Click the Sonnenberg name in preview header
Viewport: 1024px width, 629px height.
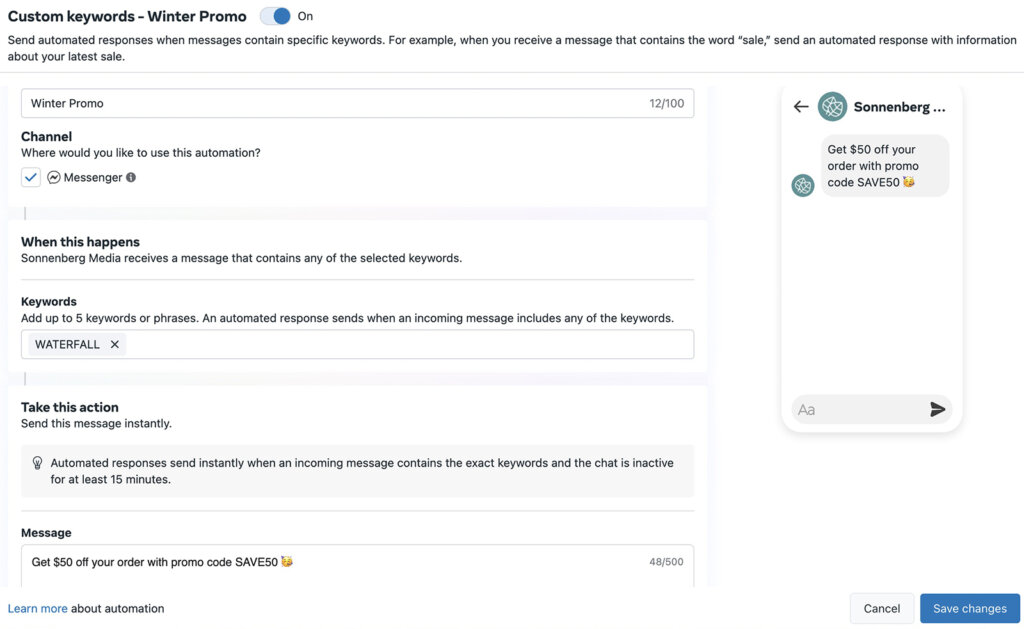coord(899,107)
